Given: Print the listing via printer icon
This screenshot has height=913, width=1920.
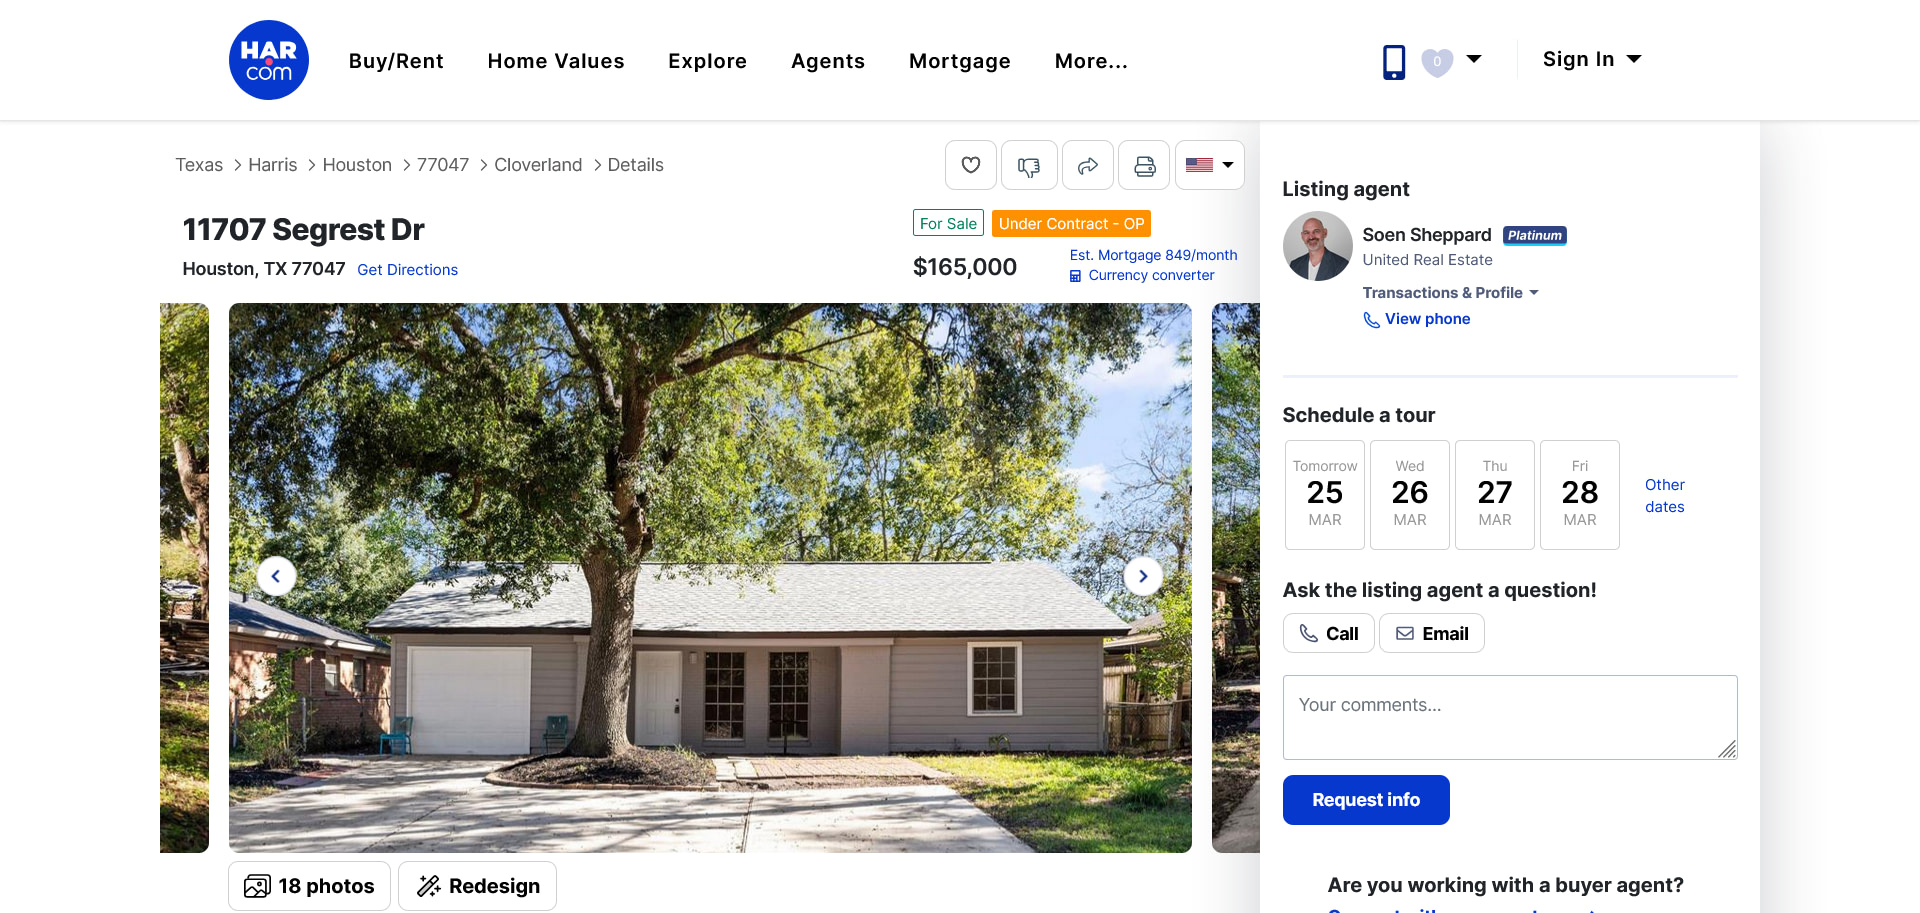Looking at the screenshot, I should 1145,165.
